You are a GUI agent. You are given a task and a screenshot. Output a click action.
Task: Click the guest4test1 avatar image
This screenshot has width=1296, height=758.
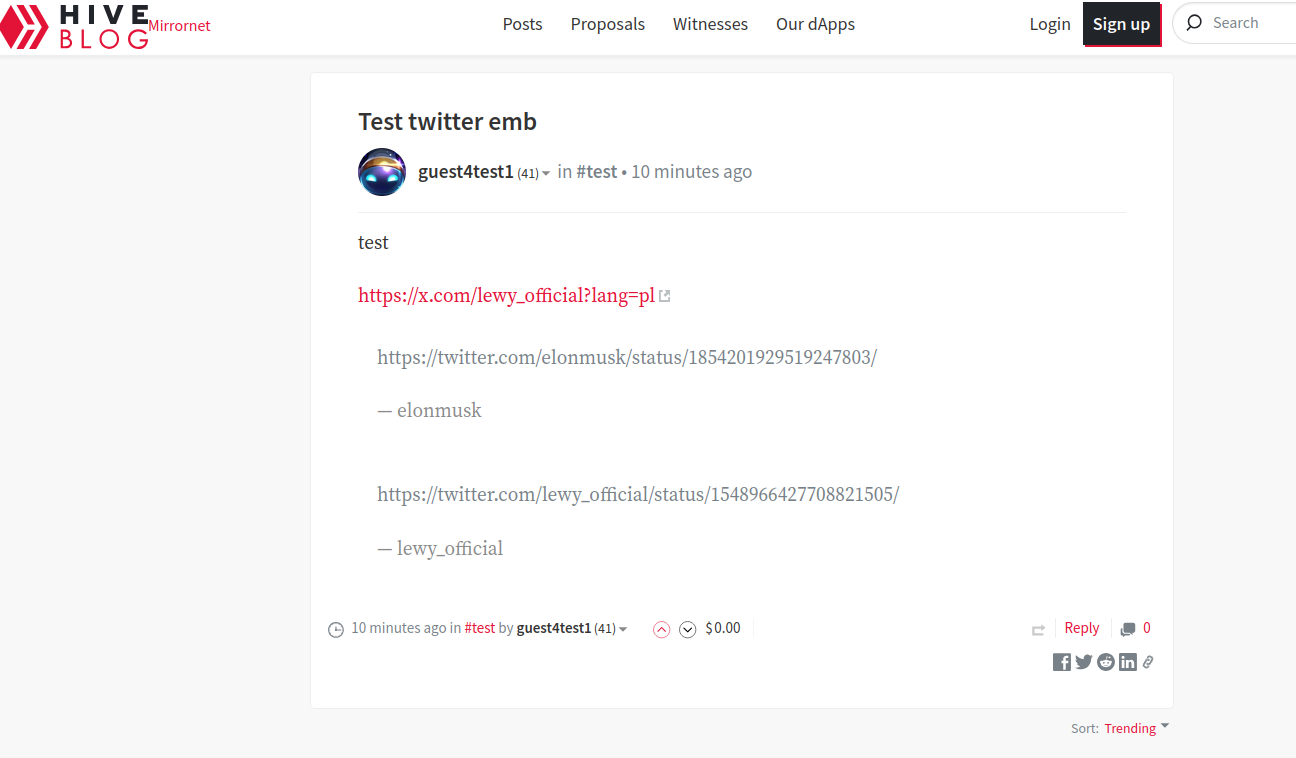pyautogui.click(x=382, y=172)
